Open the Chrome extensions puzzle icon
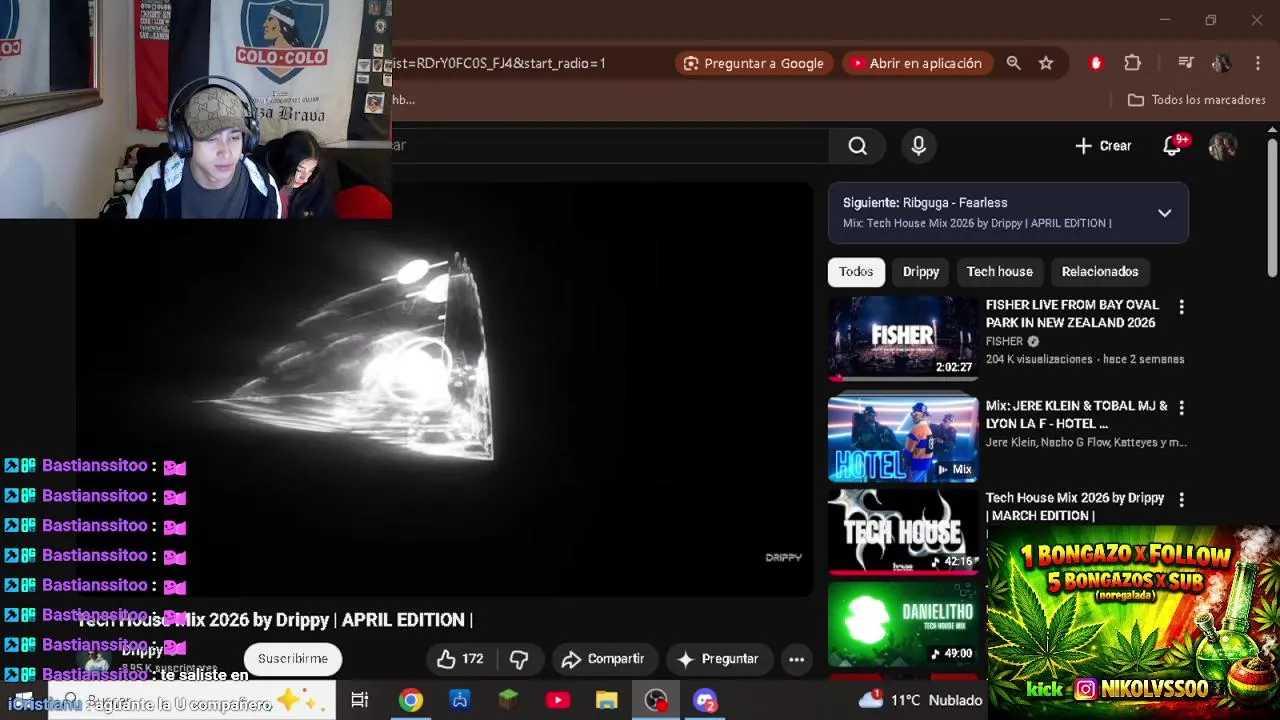The image size is (1280, 720). (1132, 63)
